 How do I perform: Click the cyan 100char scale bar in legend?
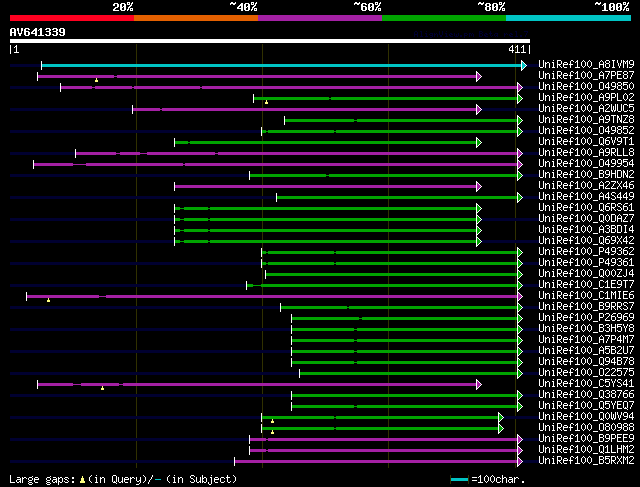[459, 479]
